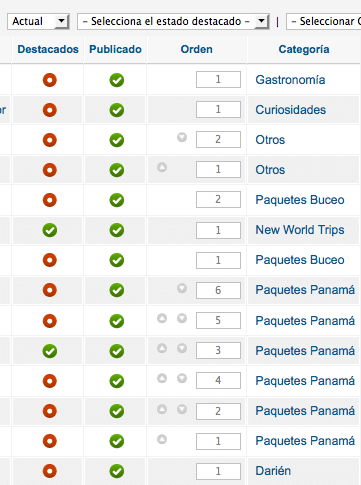Move up Paquetes Panamá item with order 4

(x=162, y=379)
